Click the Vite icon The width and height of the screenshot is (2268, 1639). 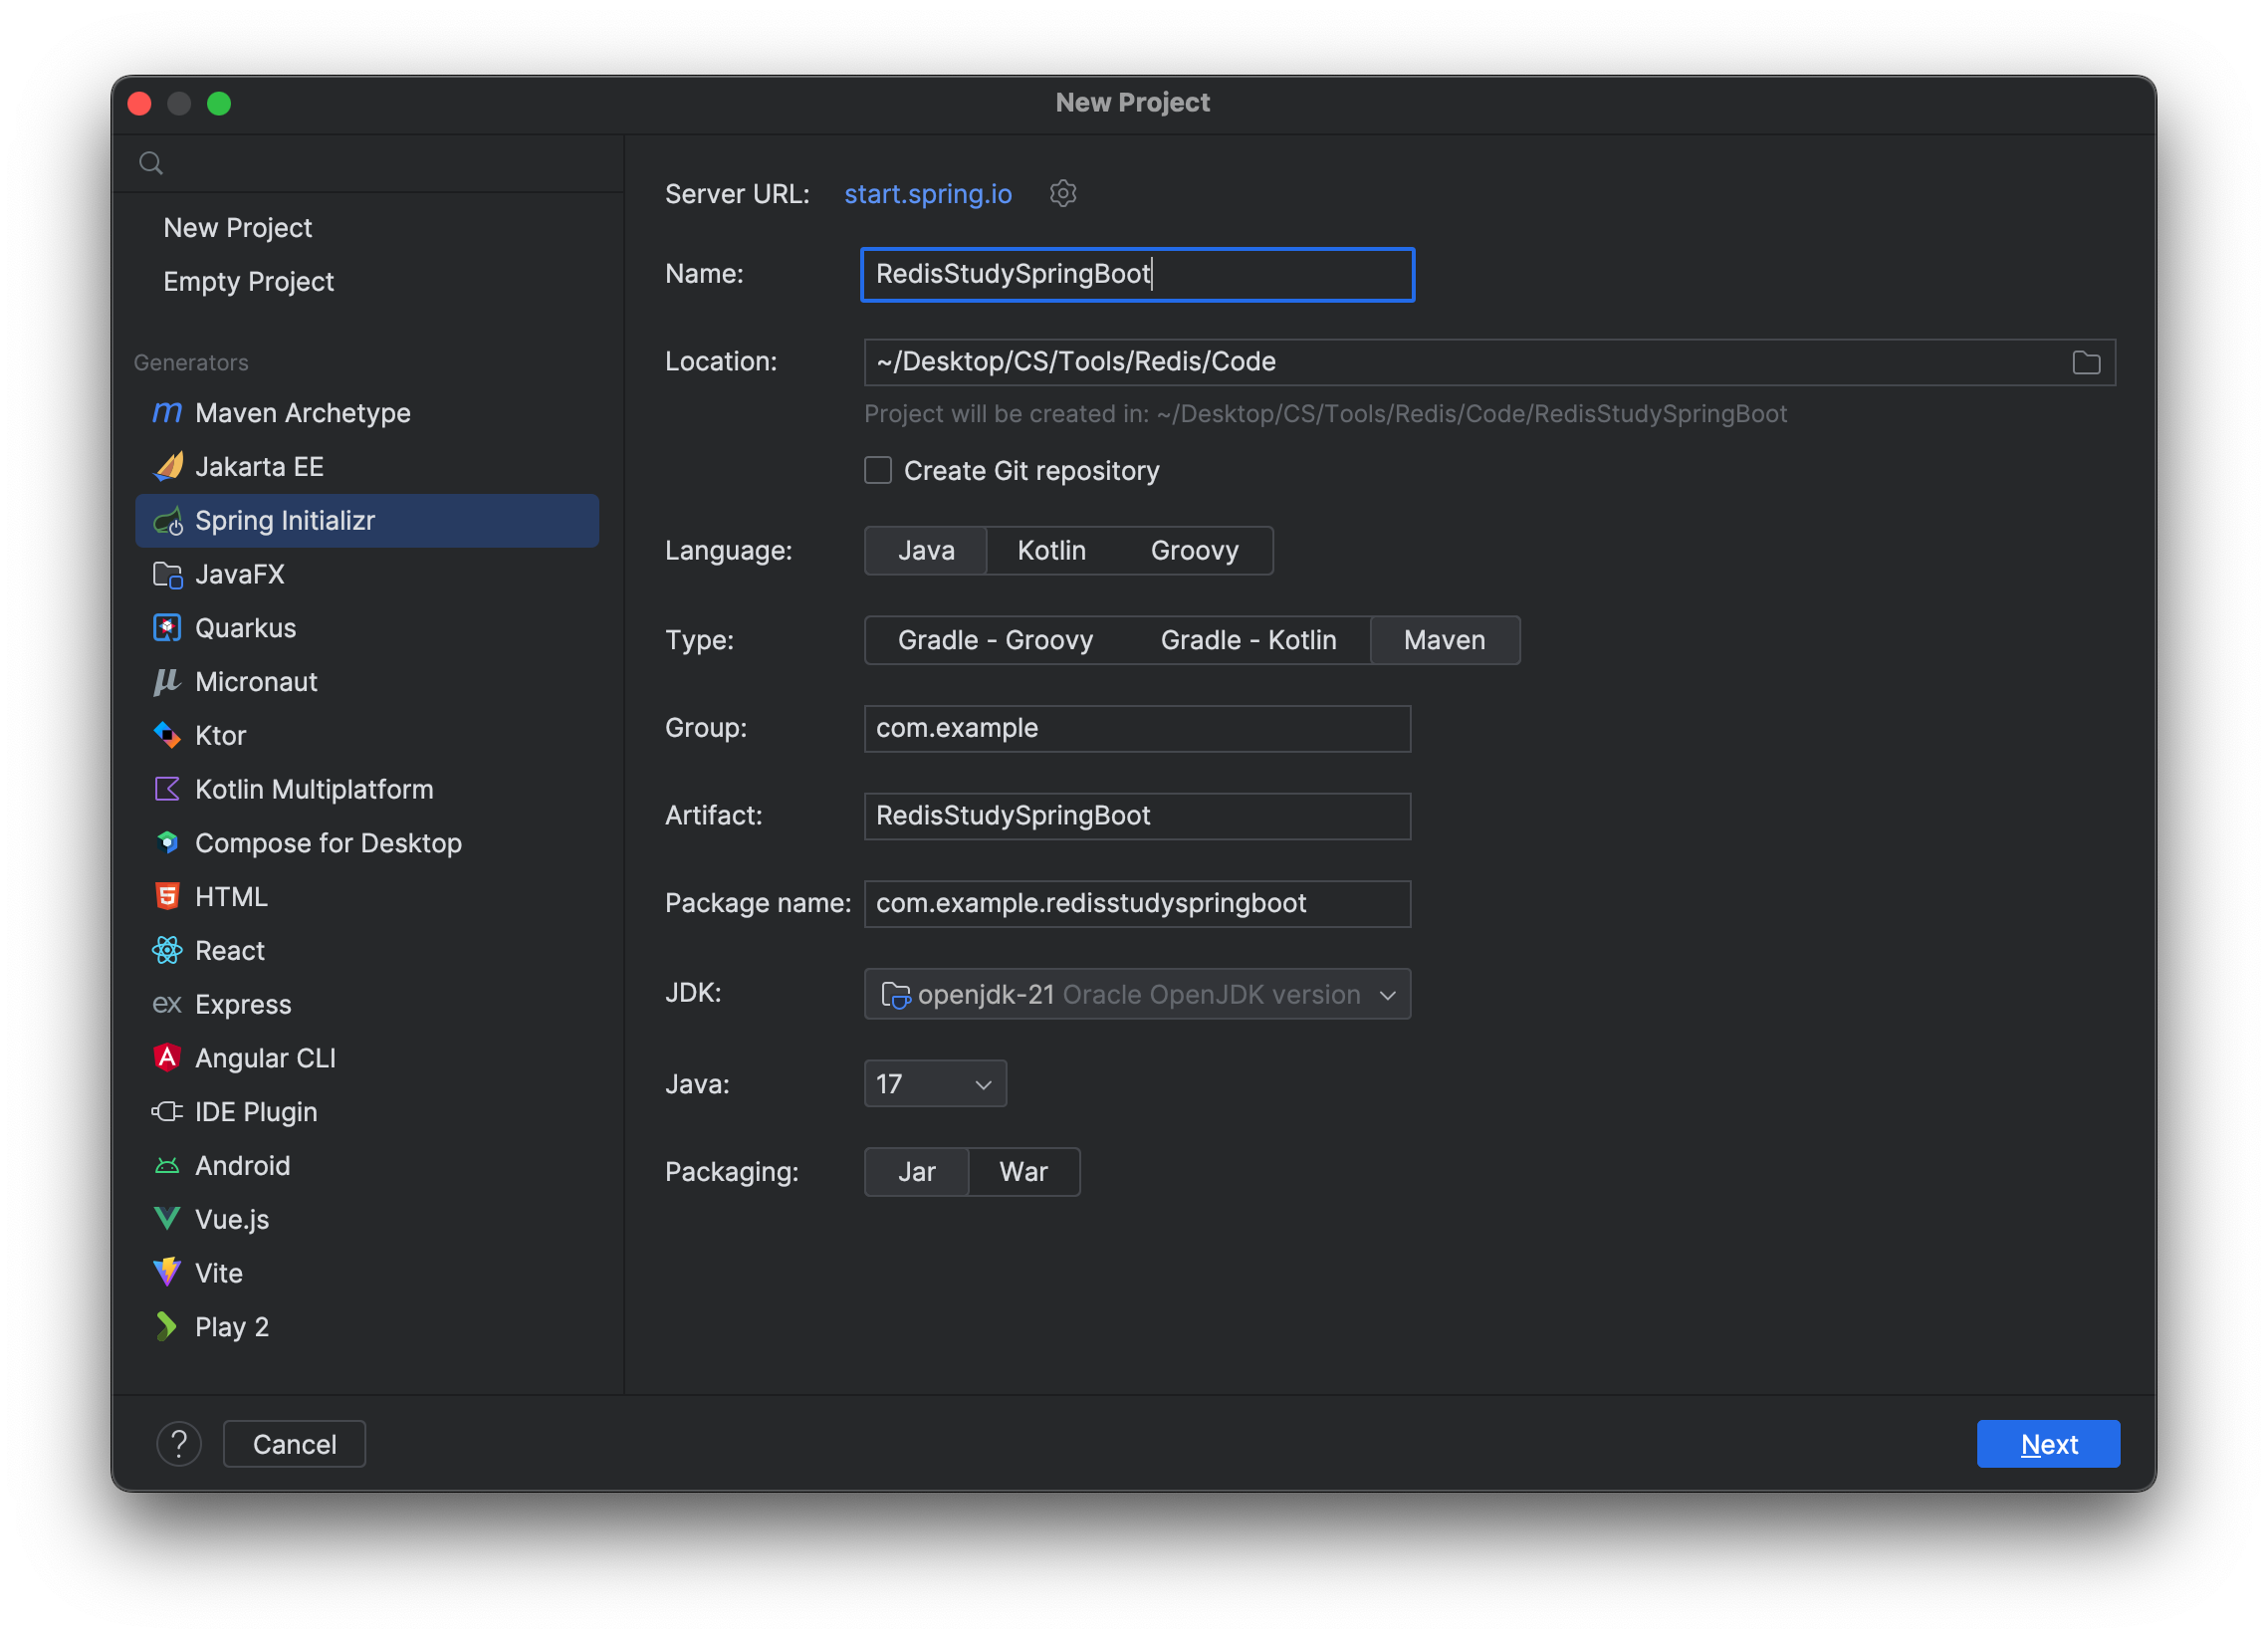point(167,1272)
